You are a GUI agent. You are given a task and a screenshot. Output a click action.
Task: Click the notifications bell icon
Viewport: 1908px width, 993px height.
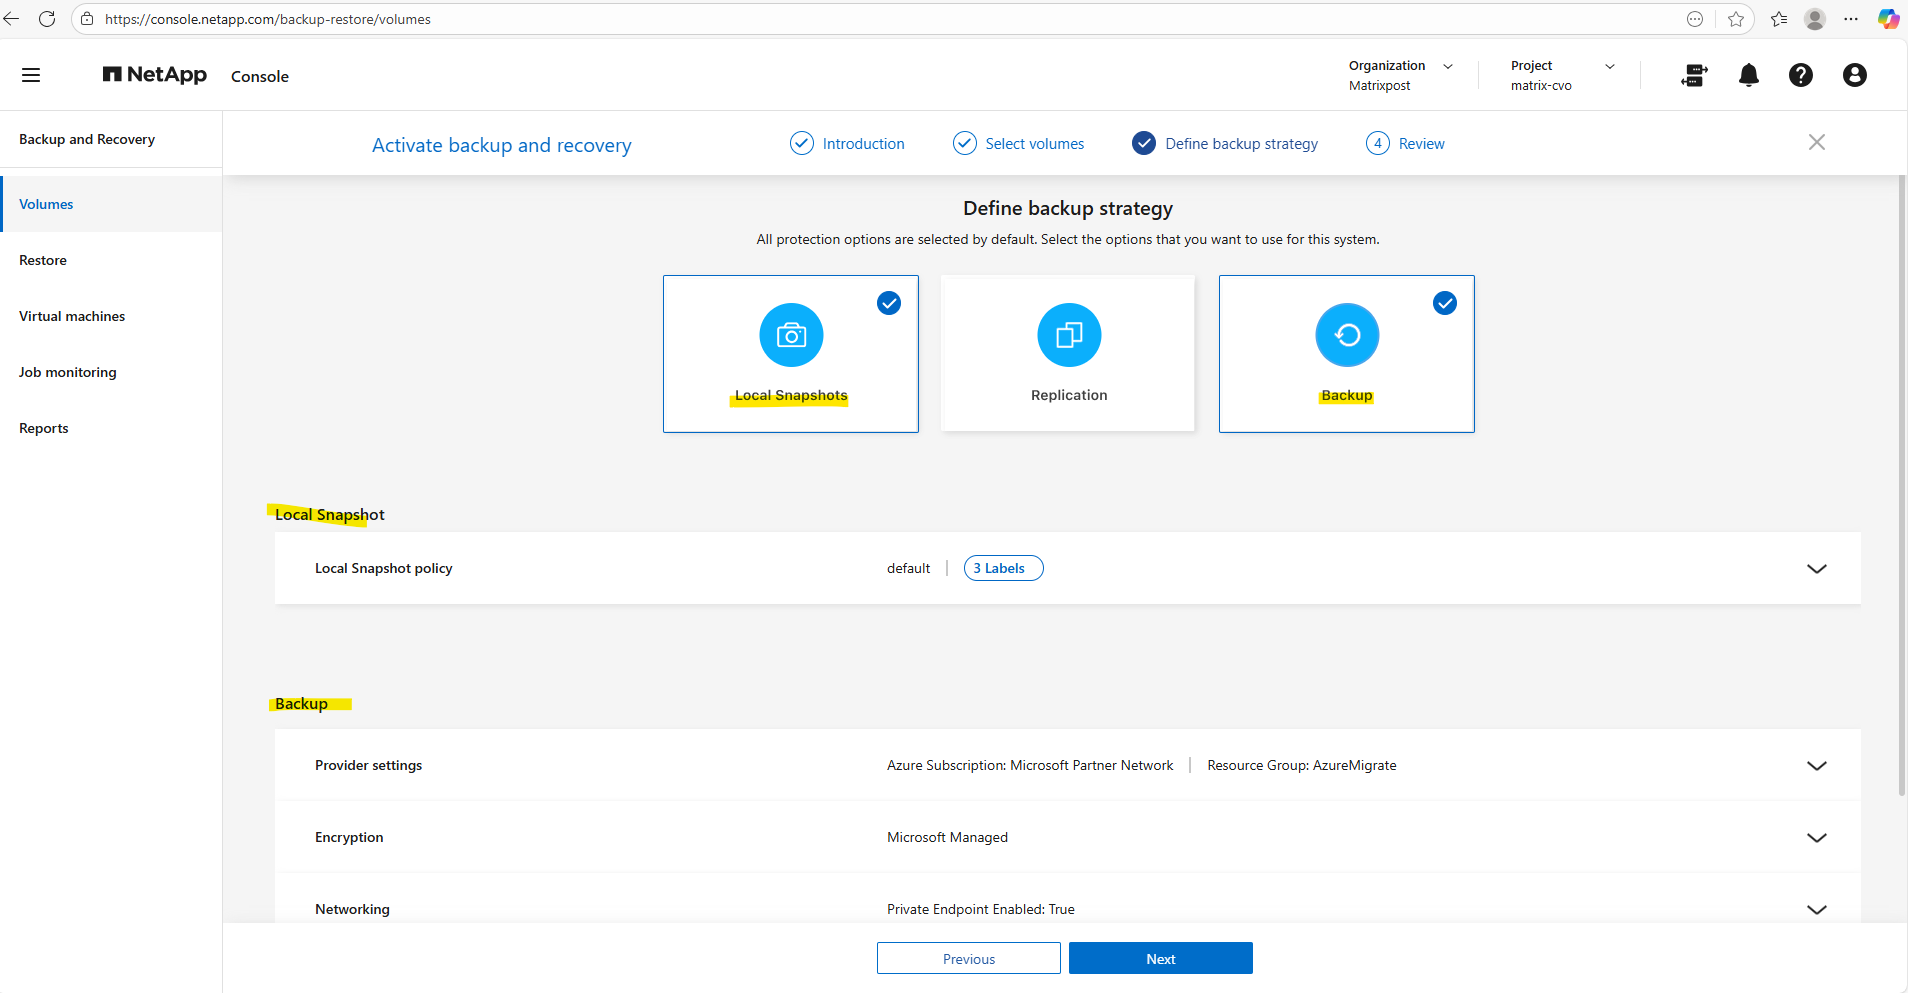coord(1748,75)
